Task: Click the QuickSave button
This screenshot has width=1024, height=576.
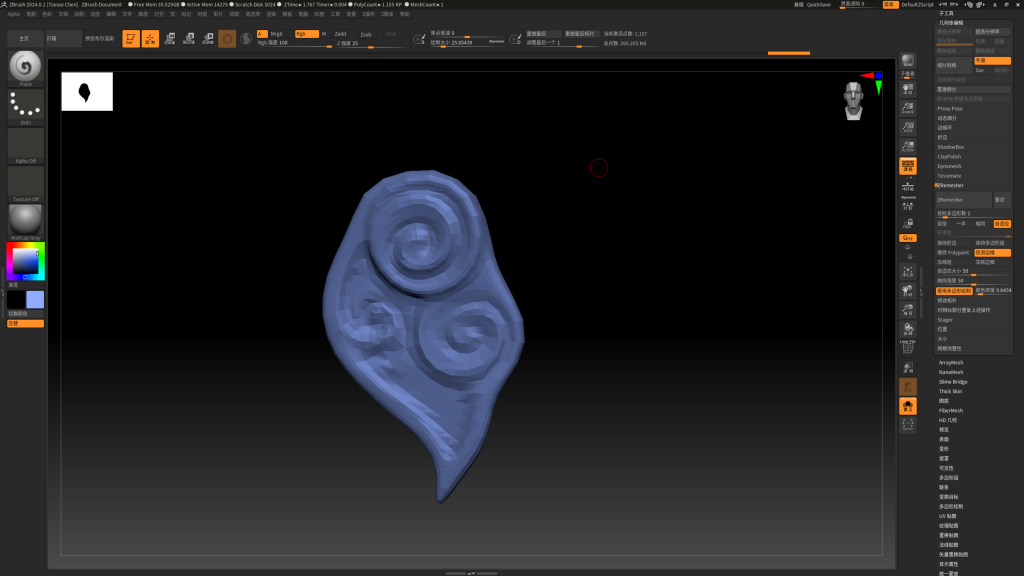Action: click(819, 5)
